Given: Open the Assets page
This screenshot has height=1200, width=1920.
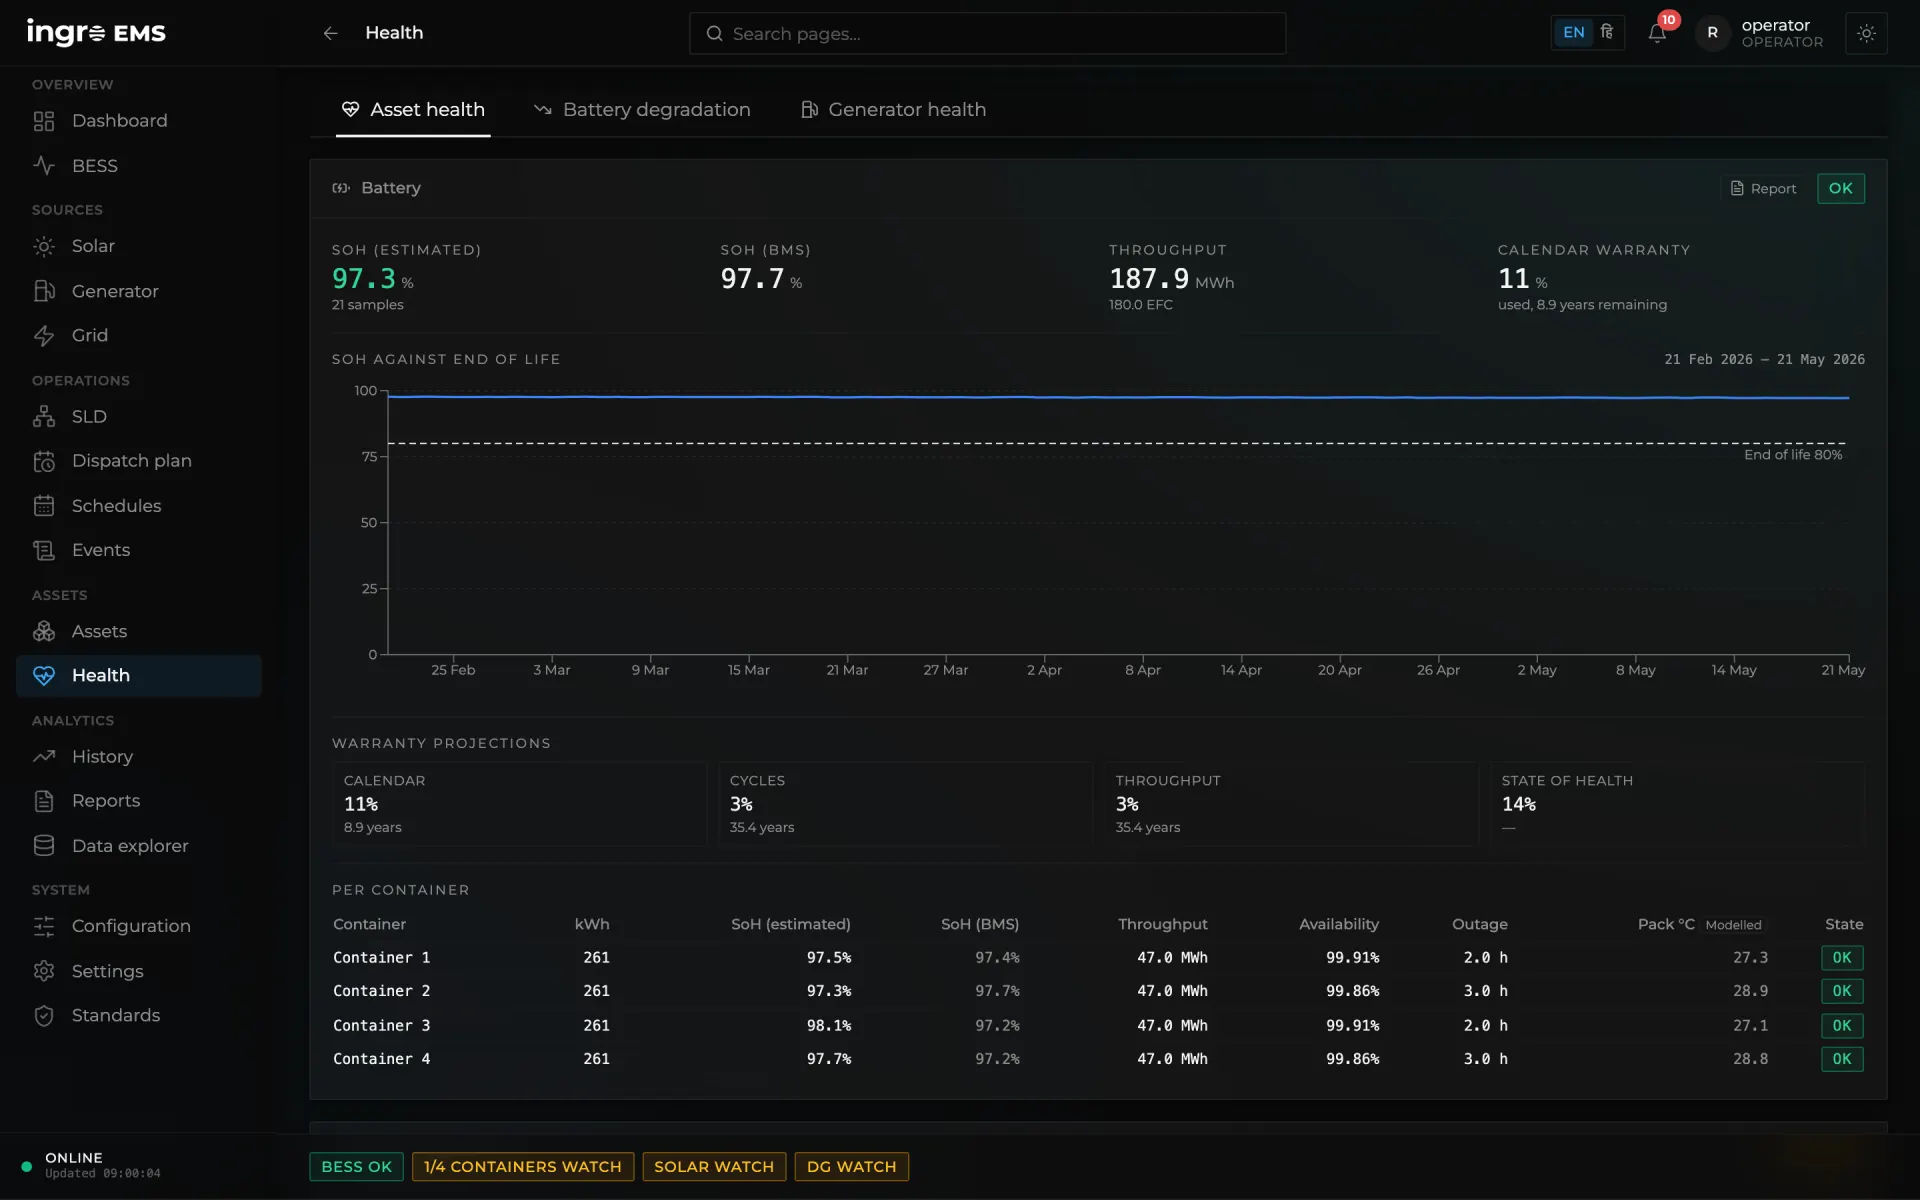Looking at the screenshot, I should (139, 631).
